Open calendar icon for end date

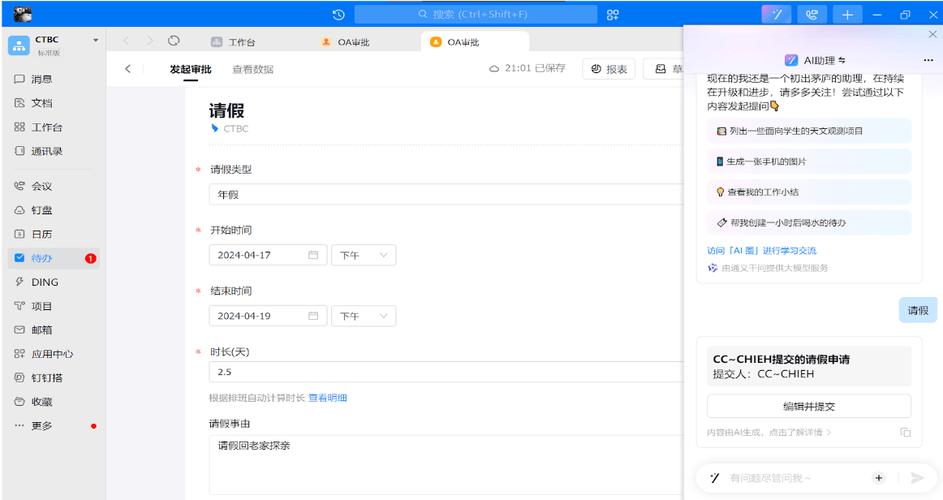tap(313, 316)
